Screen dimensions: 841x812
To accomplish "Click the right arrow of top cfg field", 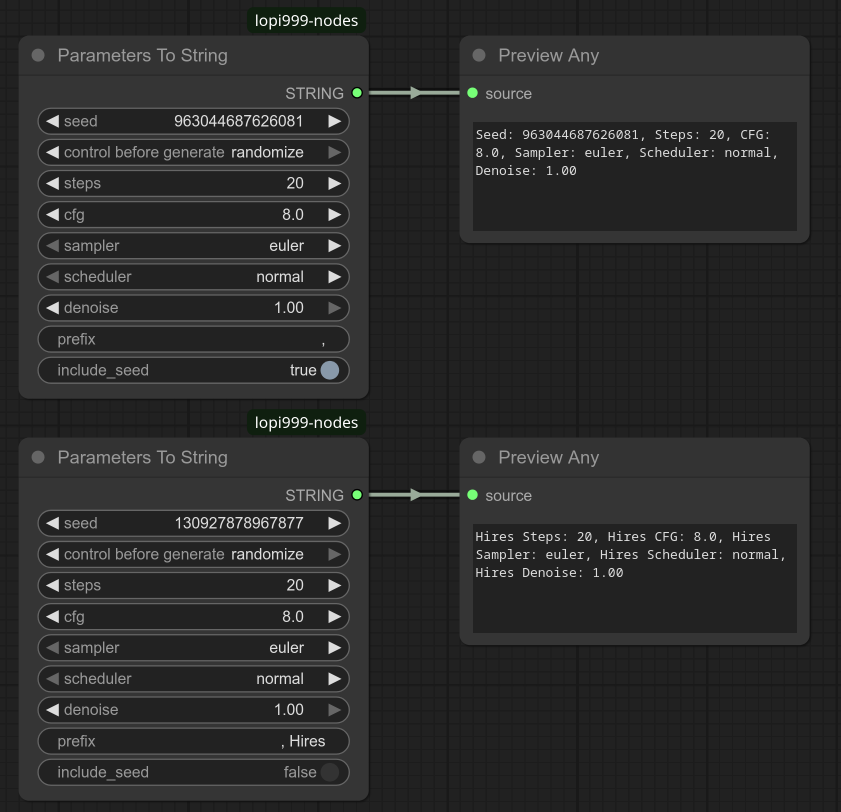I will (x=334, y=215).
